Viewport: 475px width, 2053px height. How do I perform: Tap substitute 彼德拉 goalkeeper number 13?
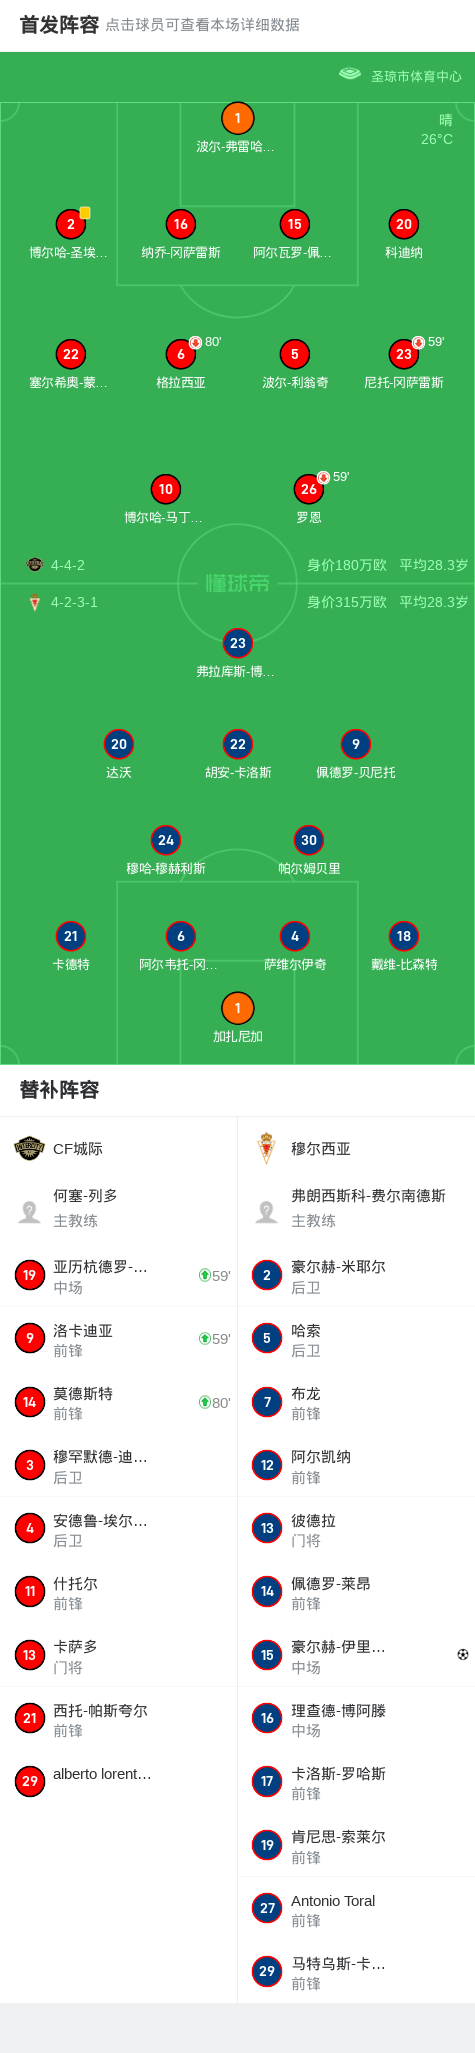356,1529
